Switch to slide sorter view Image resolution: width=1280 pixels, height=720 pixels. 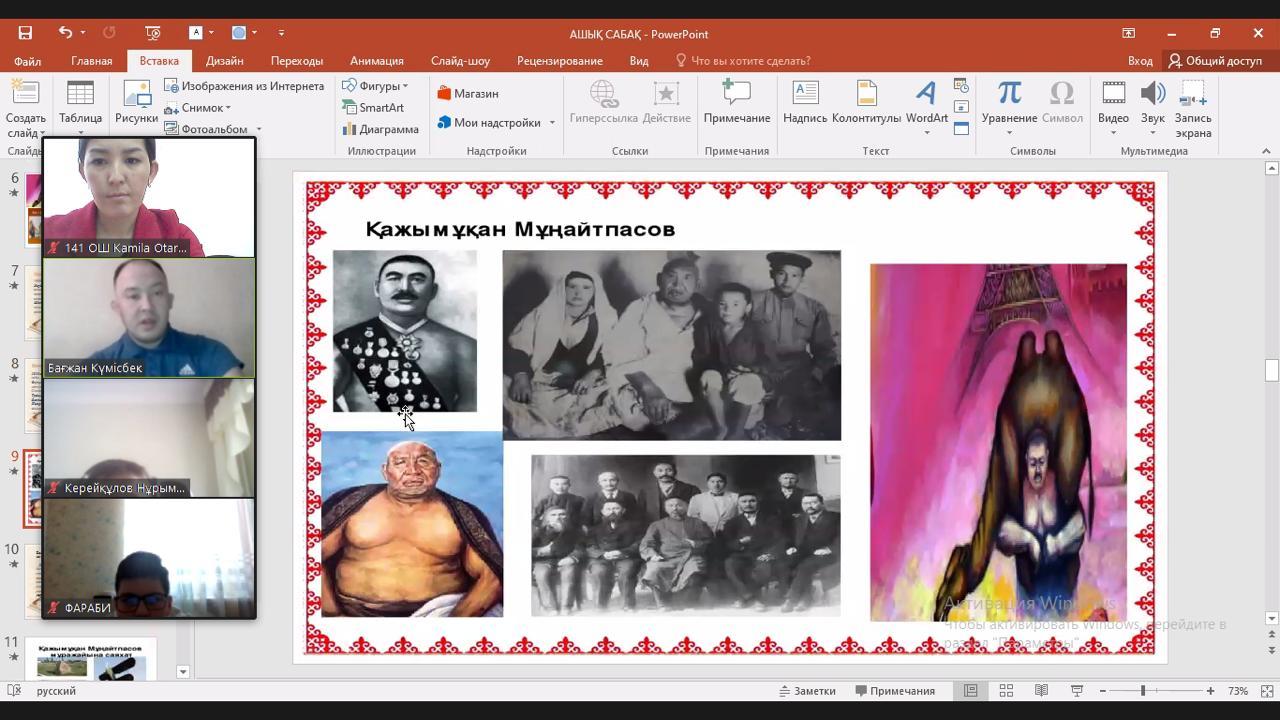[1006, 691]
